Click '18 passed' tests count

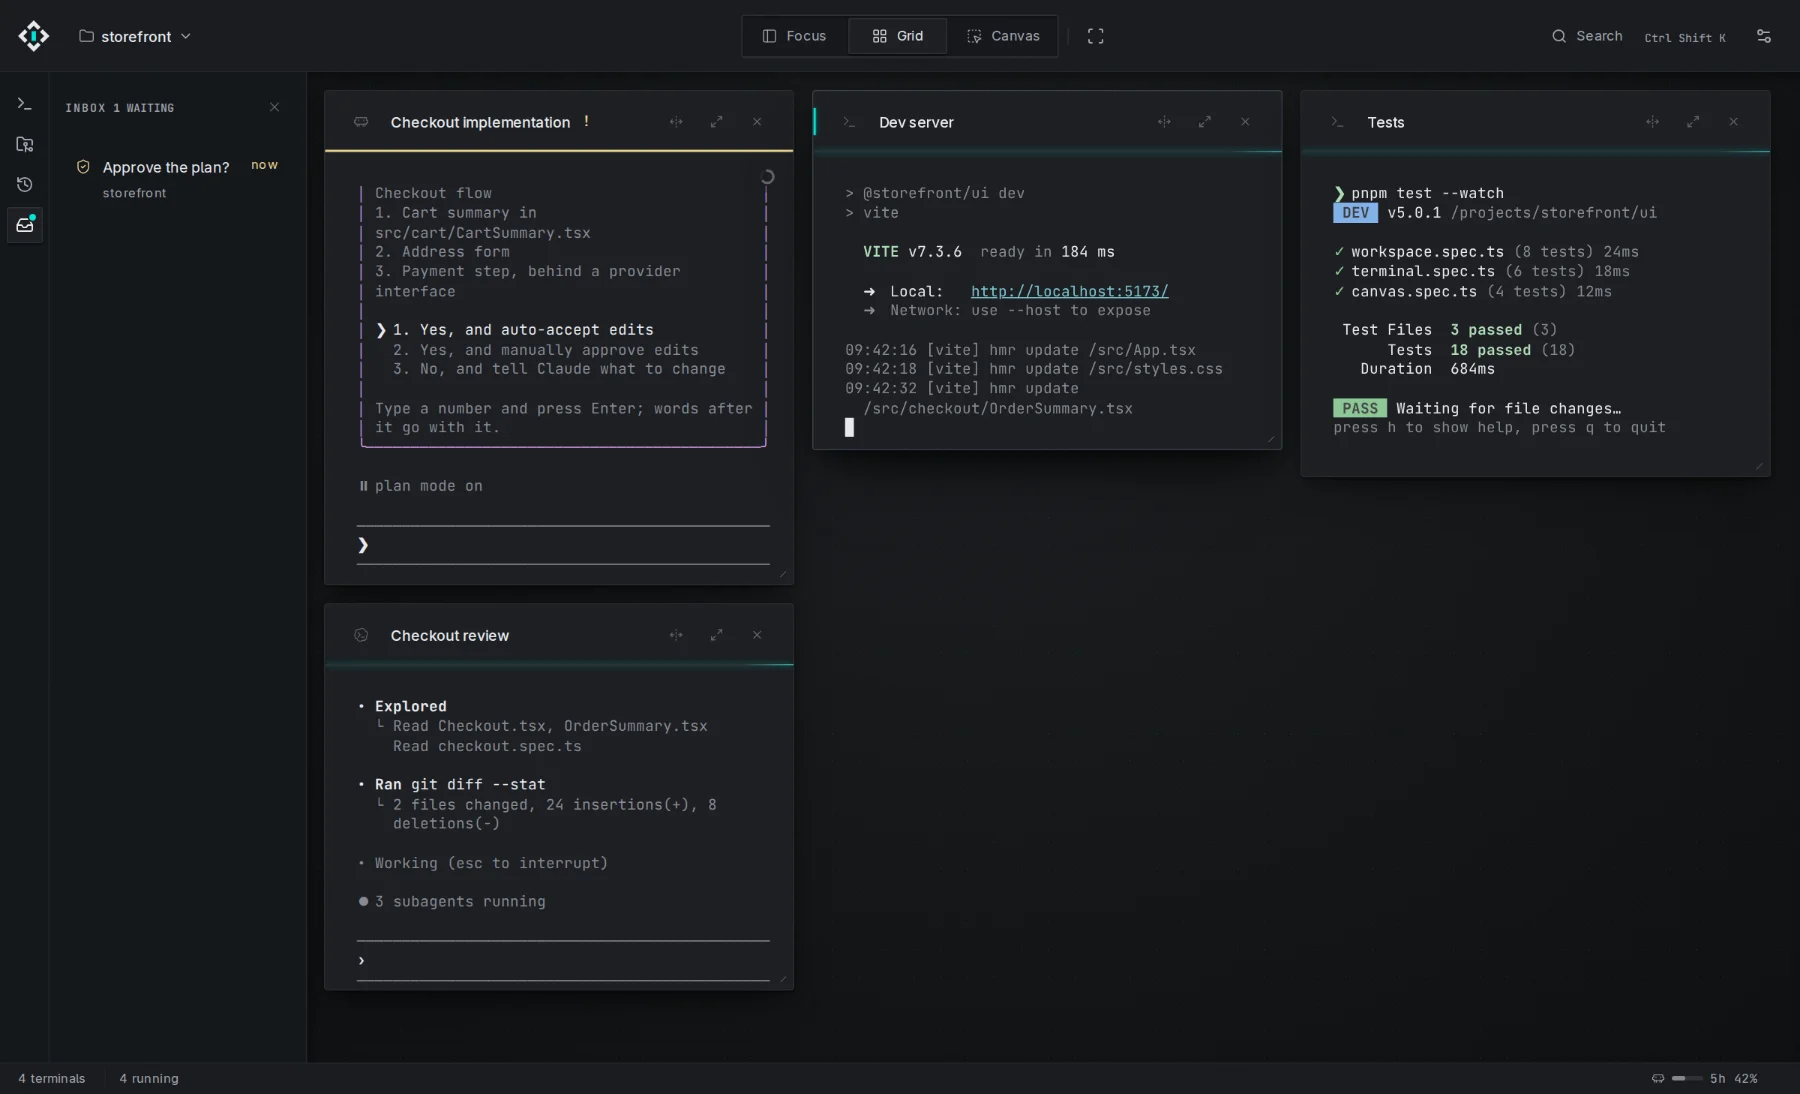[x=1490, y=350]
